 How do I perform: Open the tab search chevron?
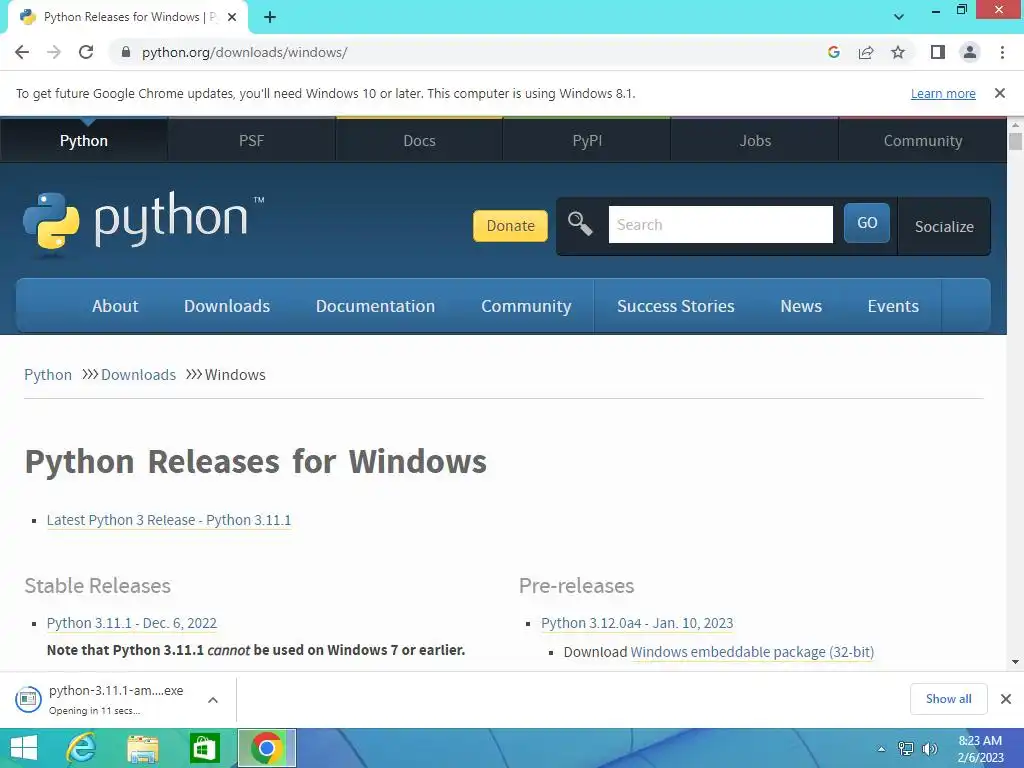click(899, 17)
